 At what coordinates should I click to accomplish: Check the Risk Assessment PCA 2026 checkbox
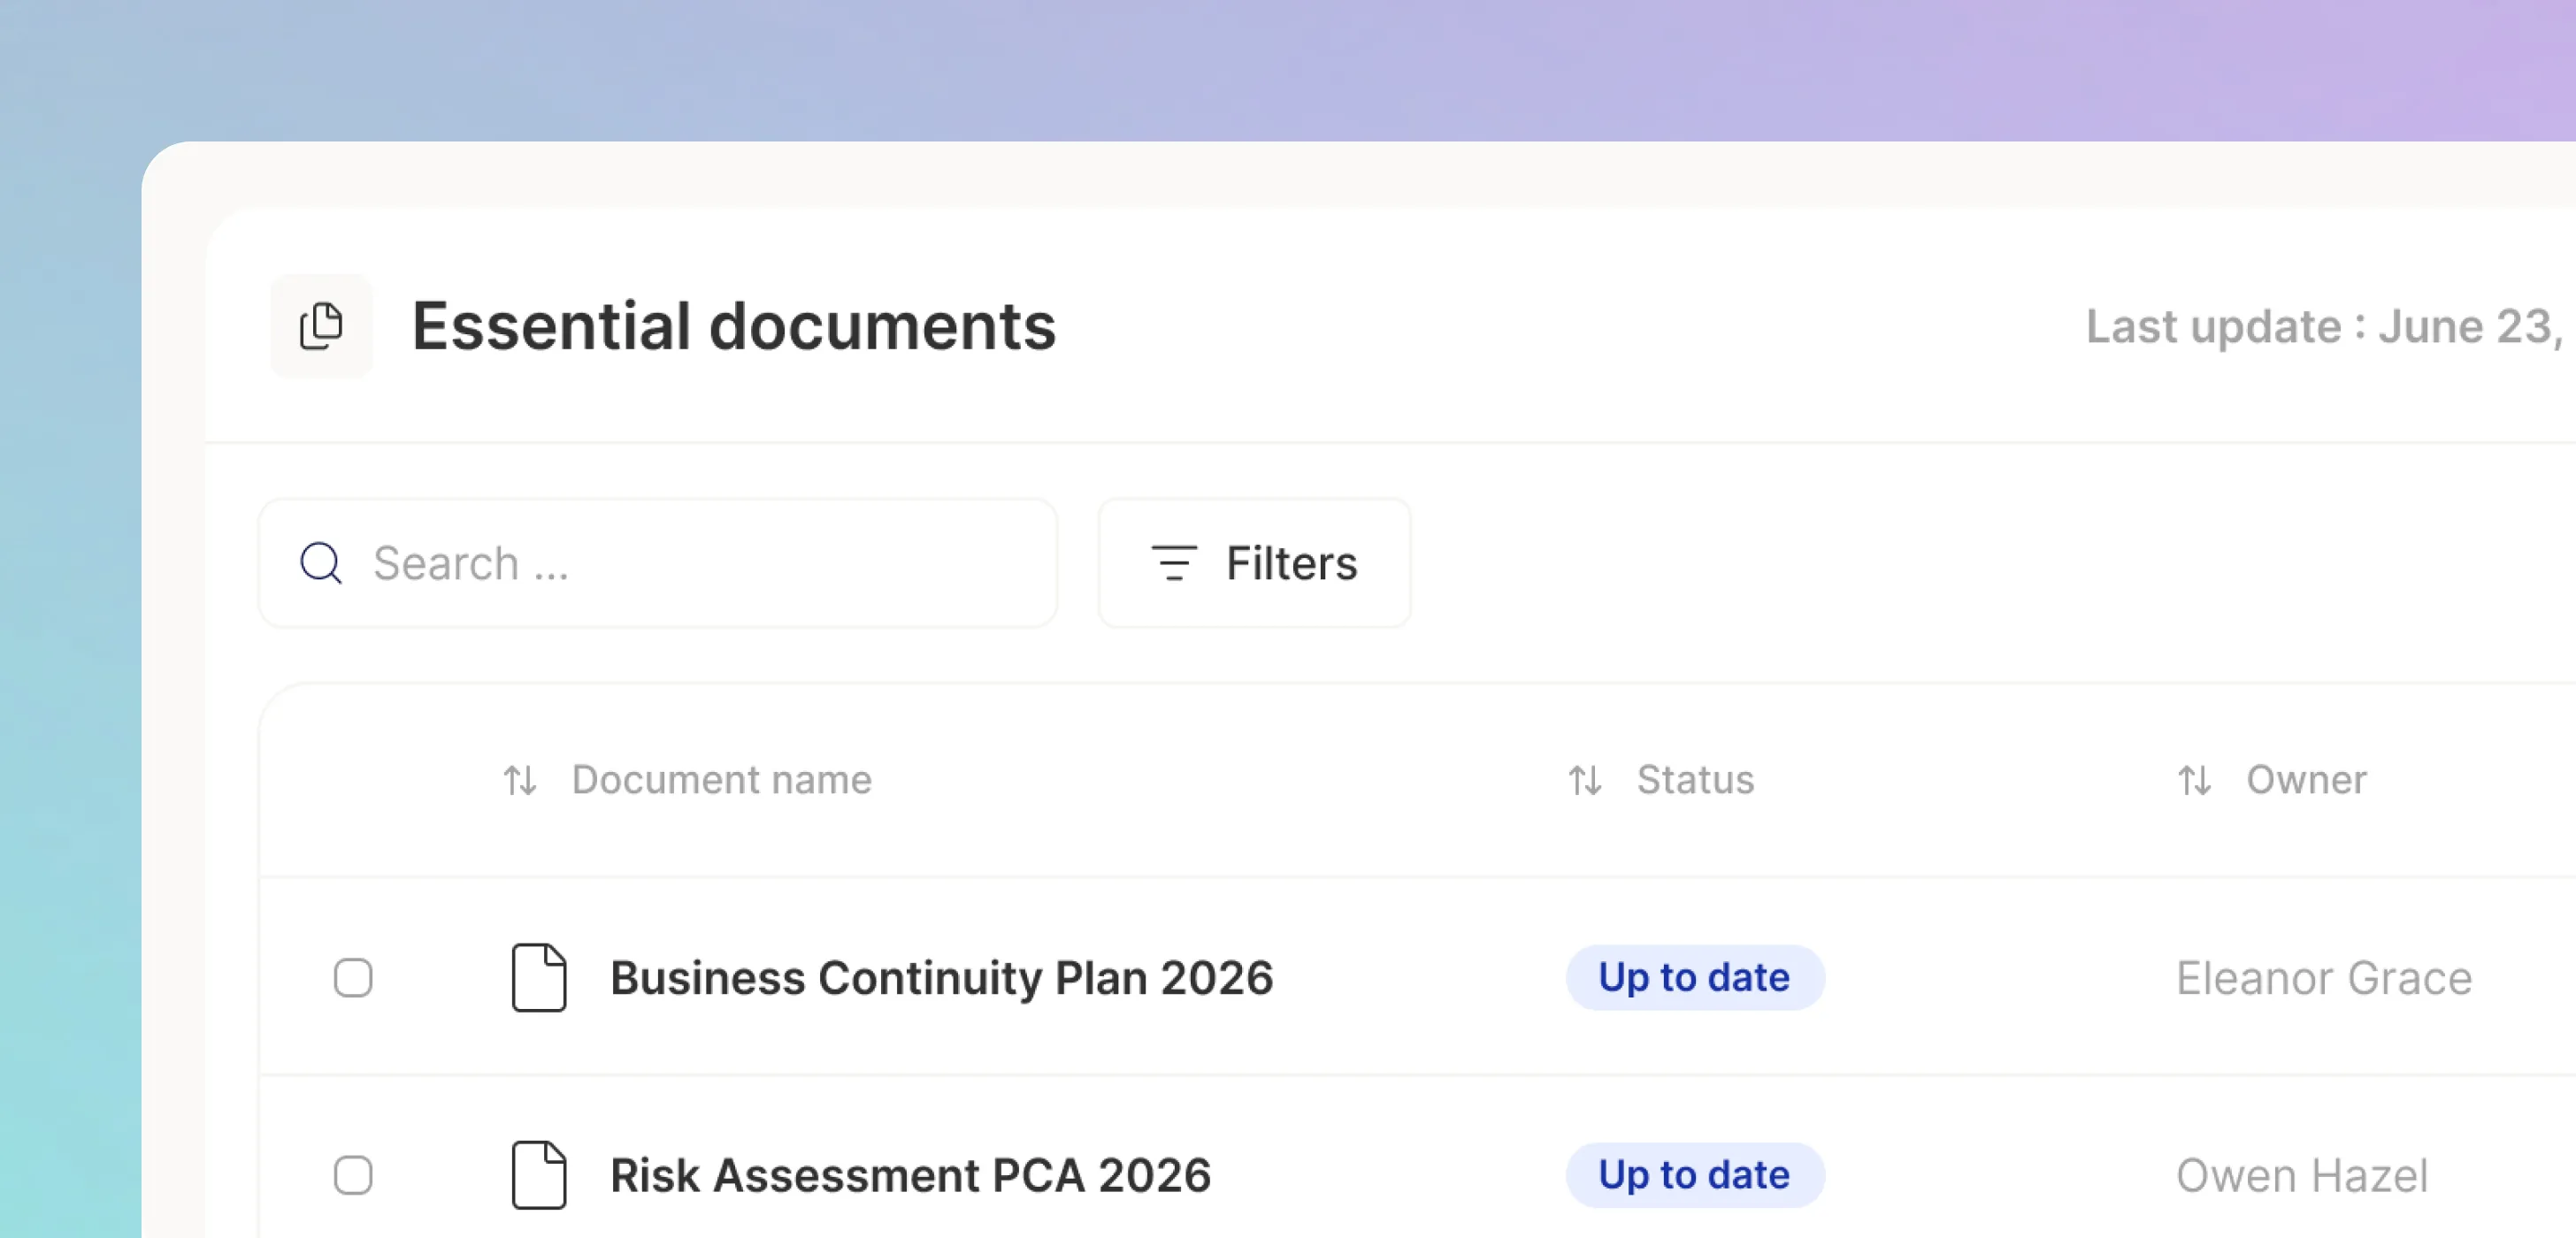pyautogui.click(x=353, y=1175)
